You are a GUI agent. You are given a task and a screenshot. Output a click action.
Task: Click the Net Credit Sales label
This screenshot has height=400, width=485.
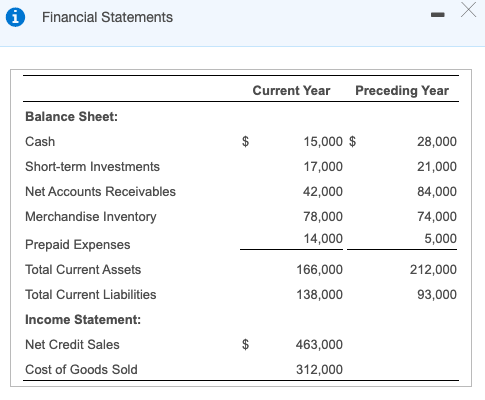(x=72, y=345)
